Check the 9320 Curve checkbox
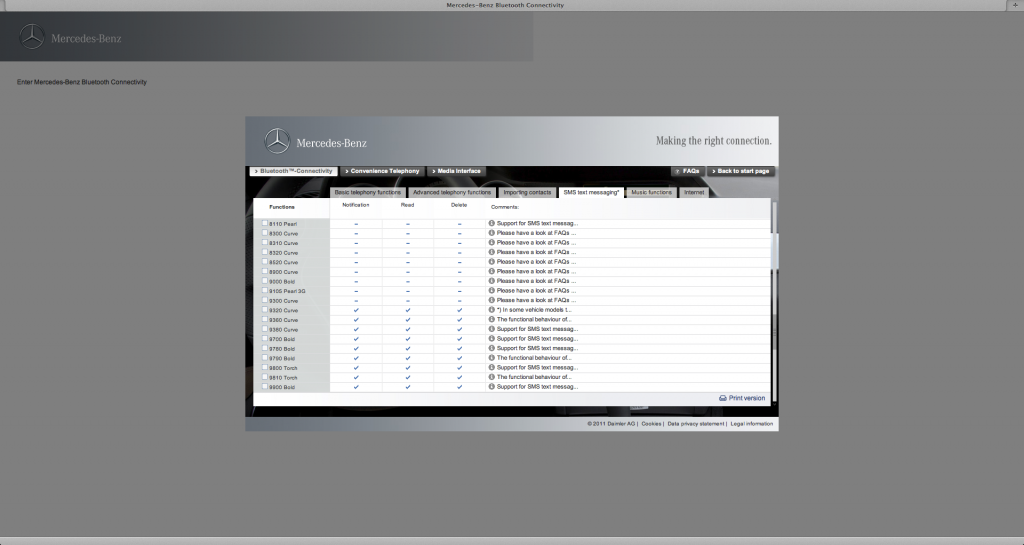1024x545 pixels. point(265,310)
